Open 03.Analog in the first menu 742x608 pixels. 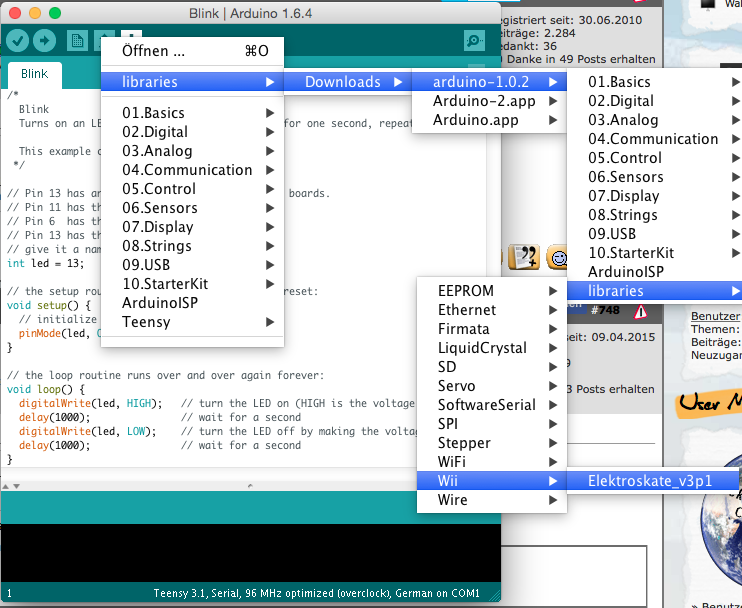[193, 151]
